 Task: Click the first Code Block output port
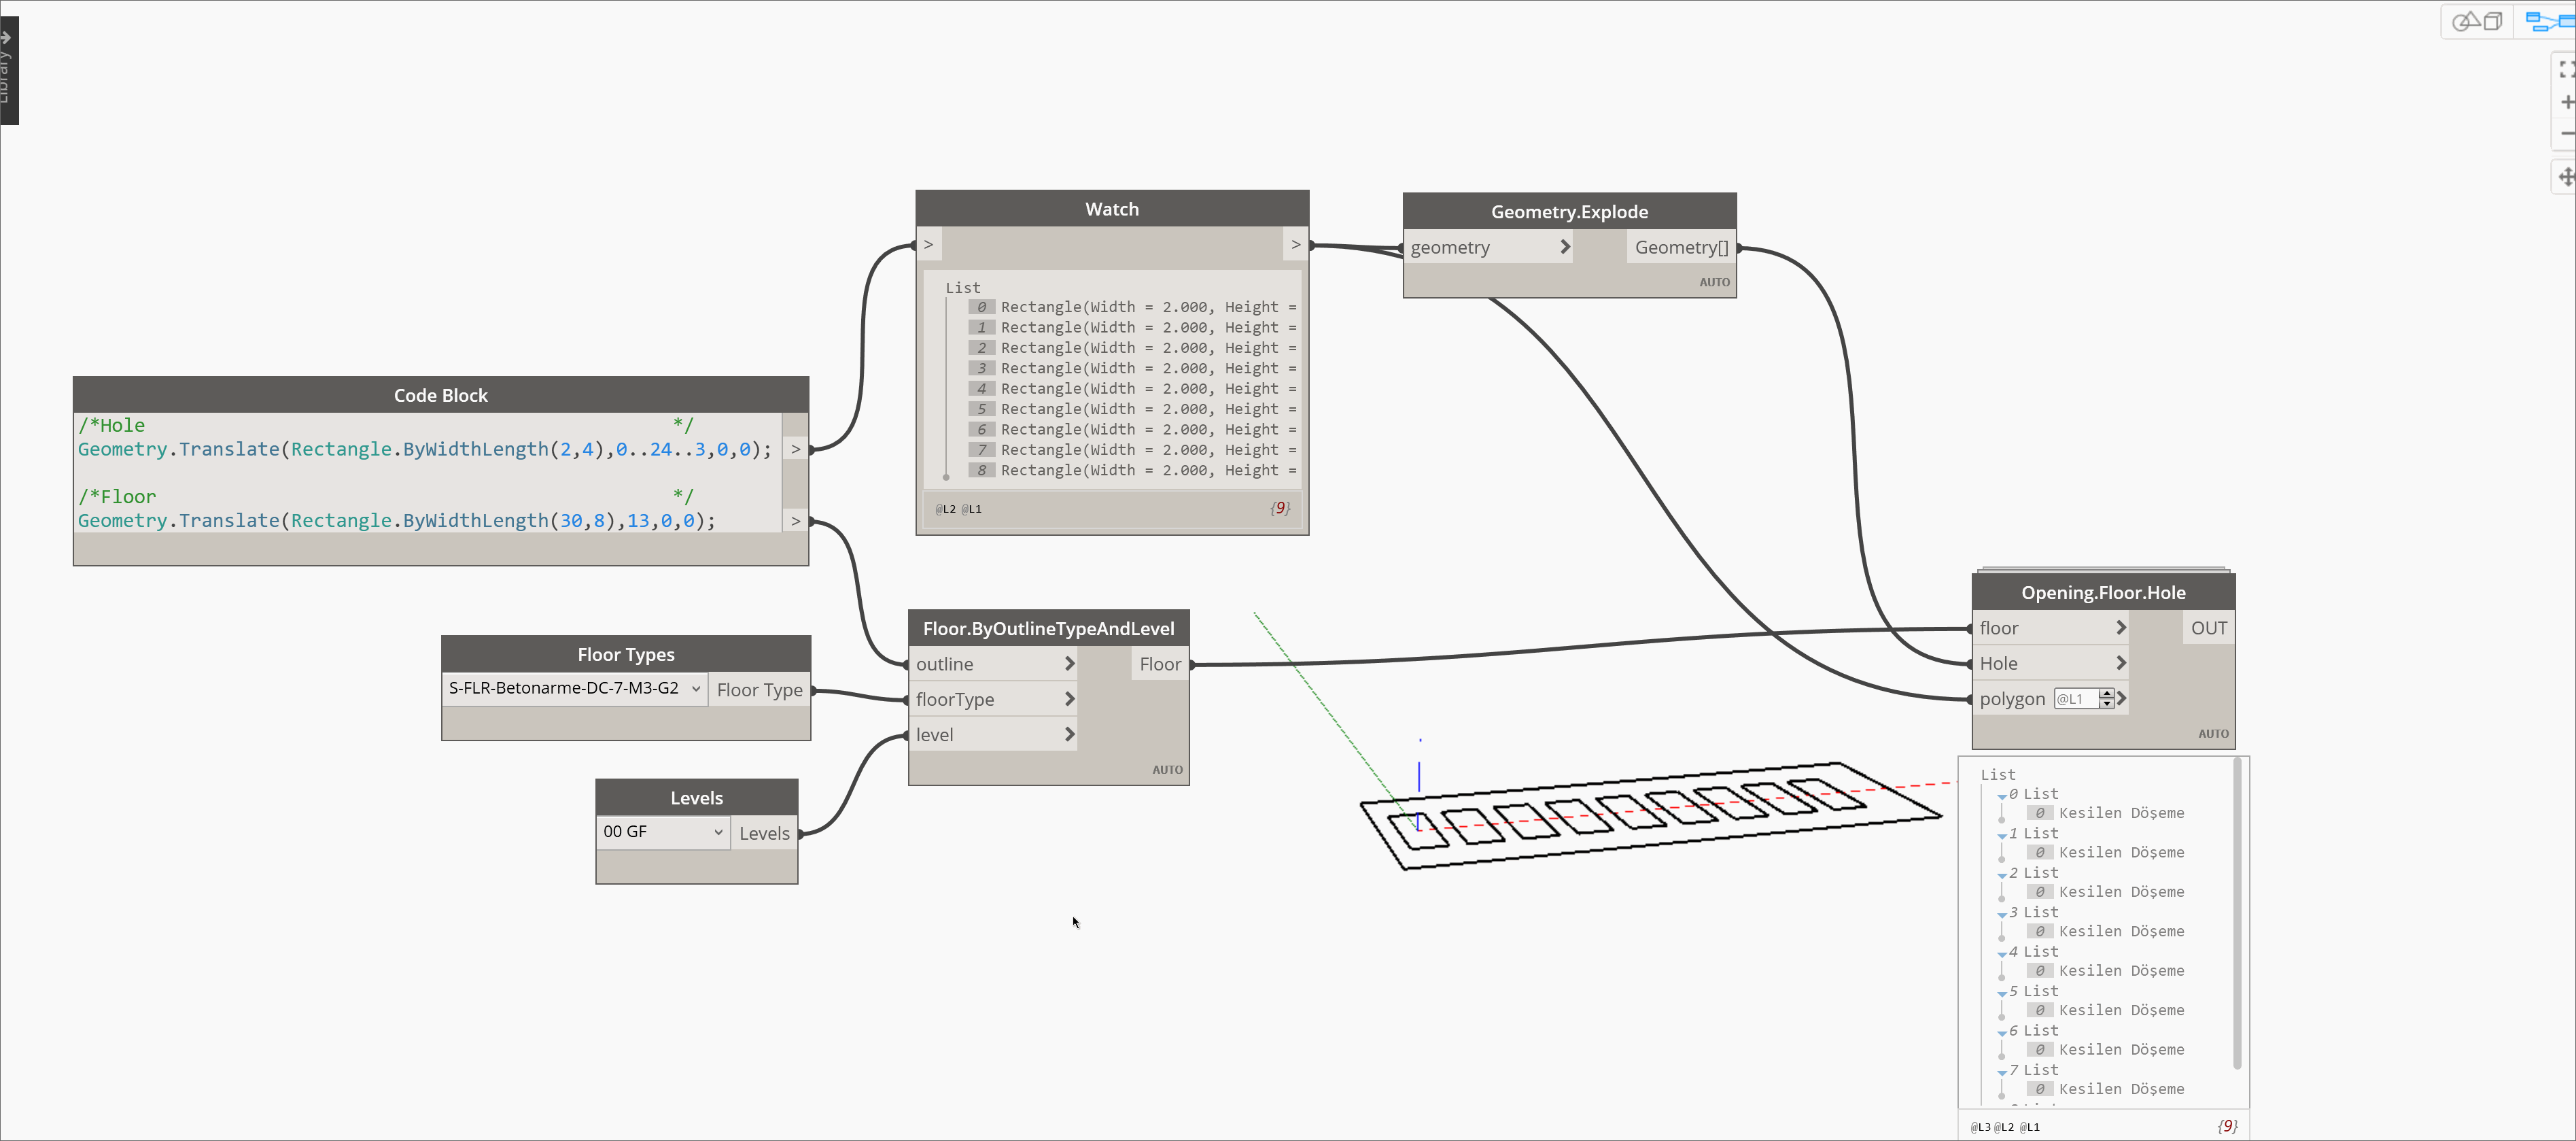click(796, 449)
